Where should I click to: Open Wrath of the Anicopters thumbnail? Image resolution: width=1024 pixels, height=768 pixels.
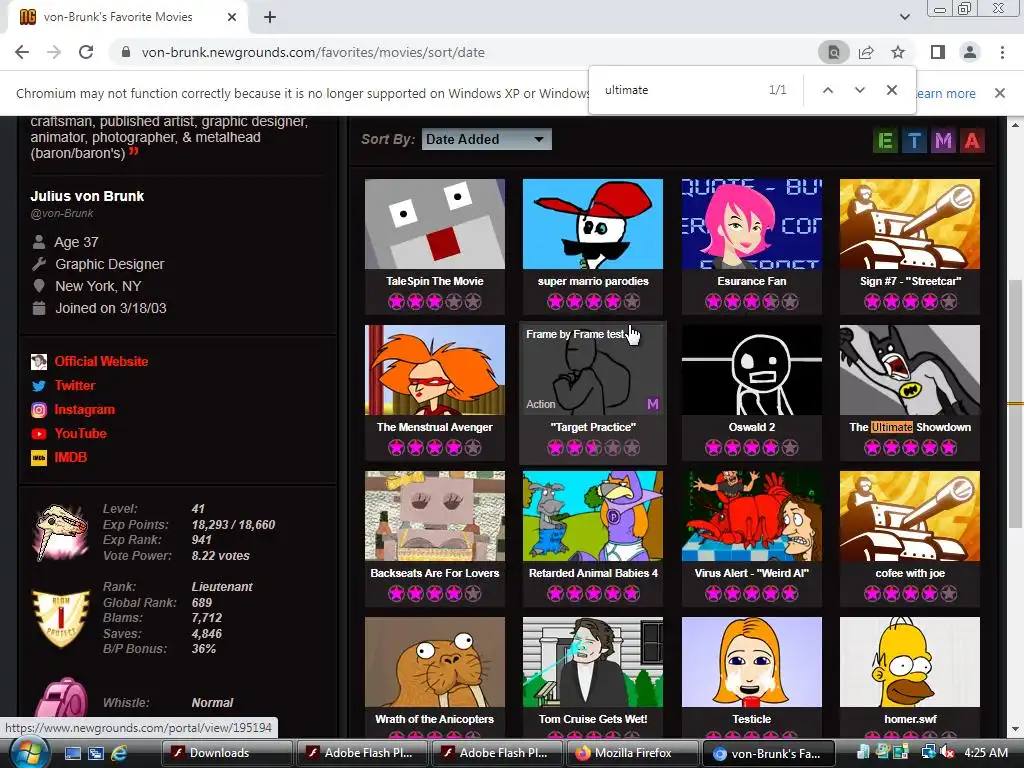[435, 662]
